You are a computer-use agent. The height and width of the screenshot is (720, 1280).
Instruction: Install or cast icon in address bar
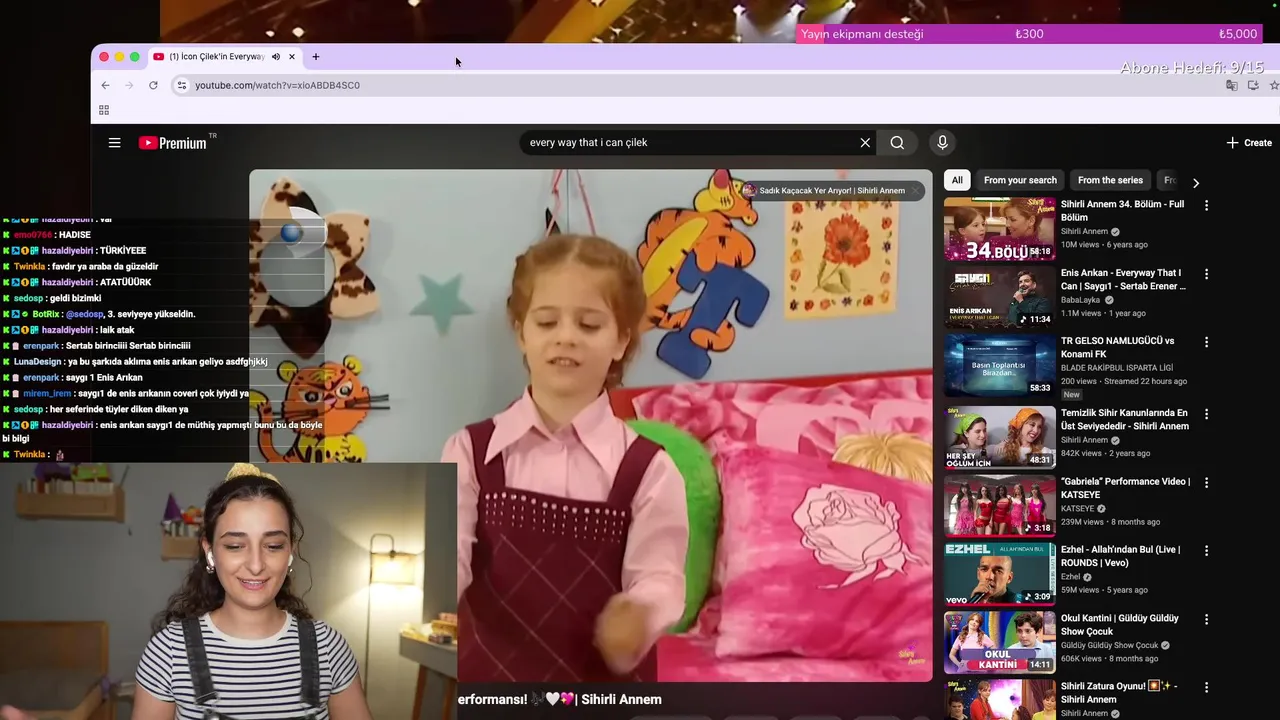[x=1253, y=85]
